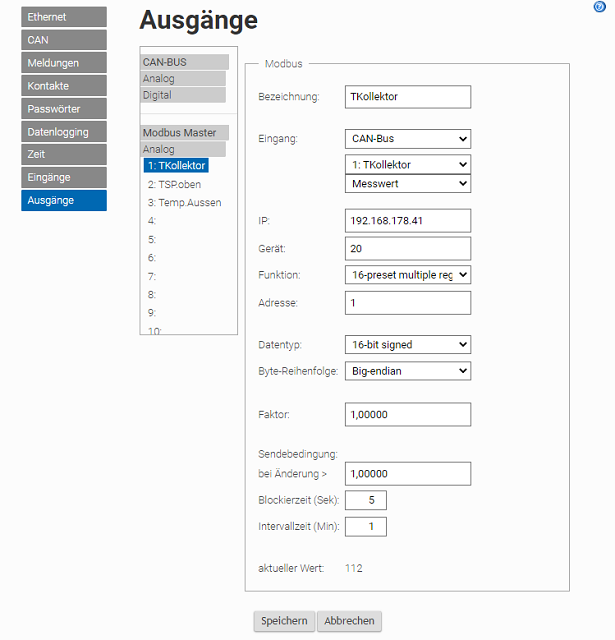The height and width of the screenshot is (640, 615).
Task: Open the help icon in top corner
Action: tap(599, 7)
